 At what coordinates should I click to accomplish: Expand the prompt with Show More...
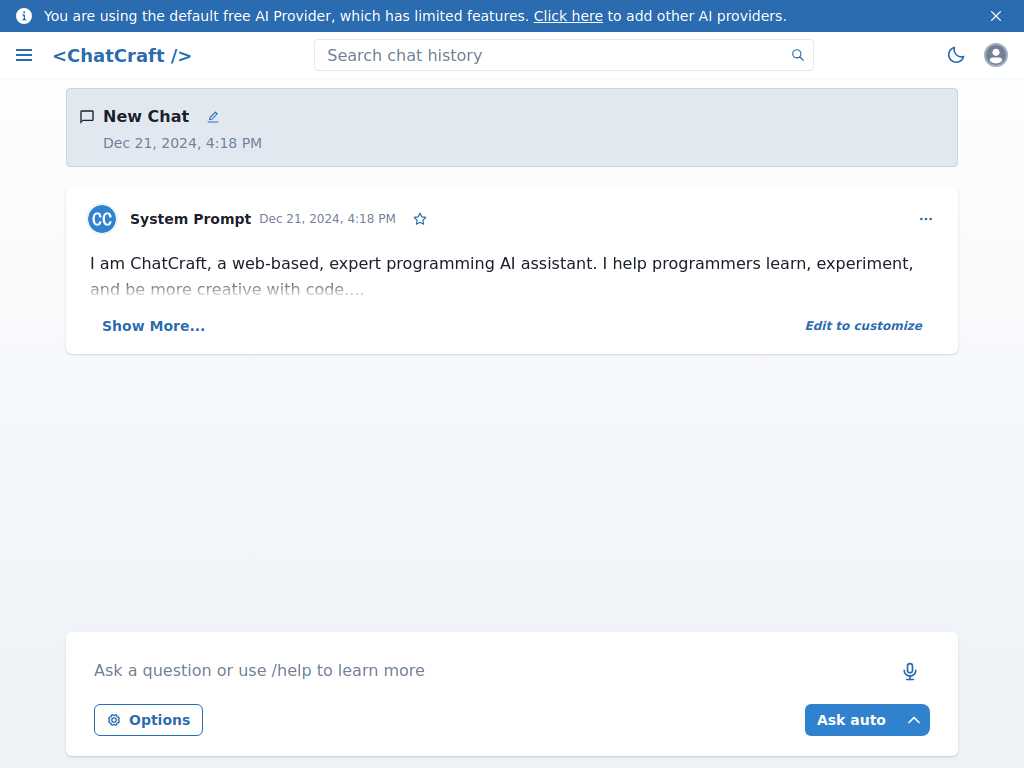153,326
